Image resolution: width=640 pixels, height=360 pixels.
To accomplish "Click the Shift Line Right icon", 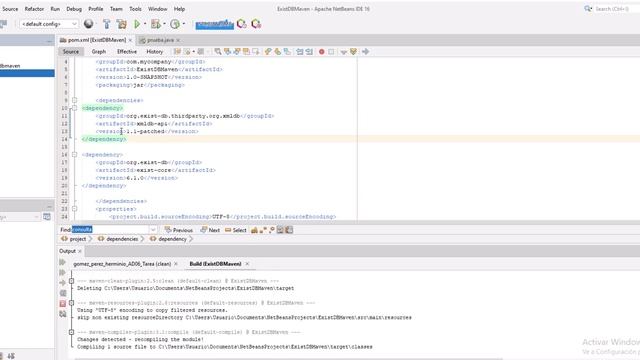I will point(309,52).
